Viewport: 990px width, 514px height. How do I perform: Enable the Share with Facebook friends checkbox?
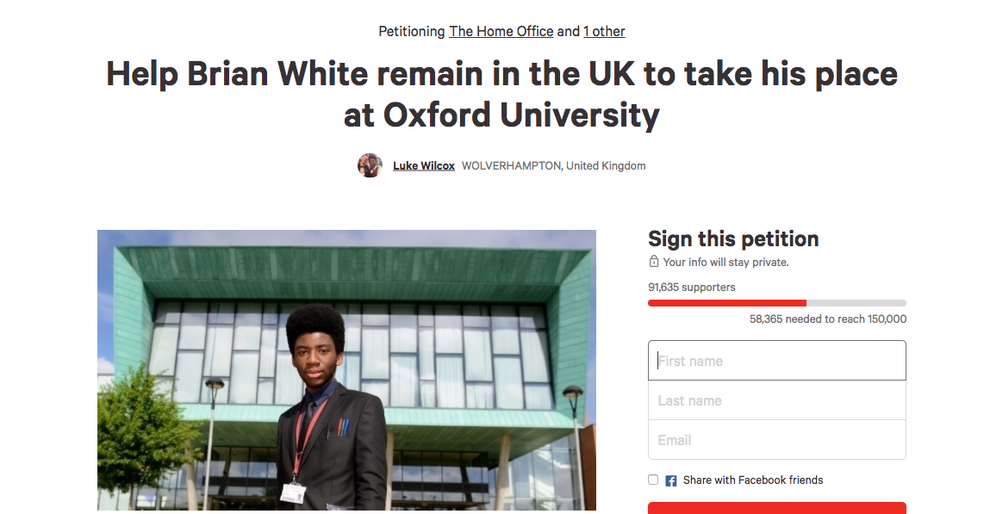tap(653, 480)
